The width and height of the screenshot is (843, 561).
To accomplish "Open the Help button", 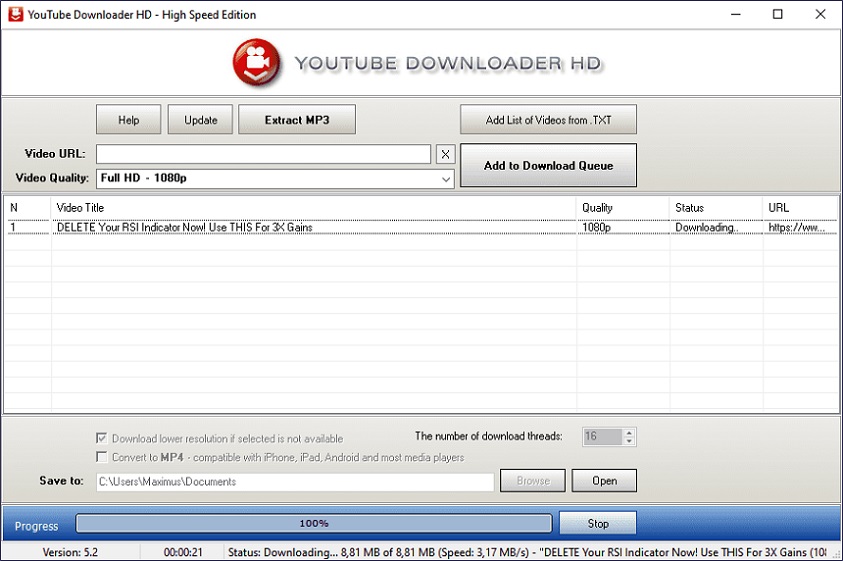I will (128, 119).
